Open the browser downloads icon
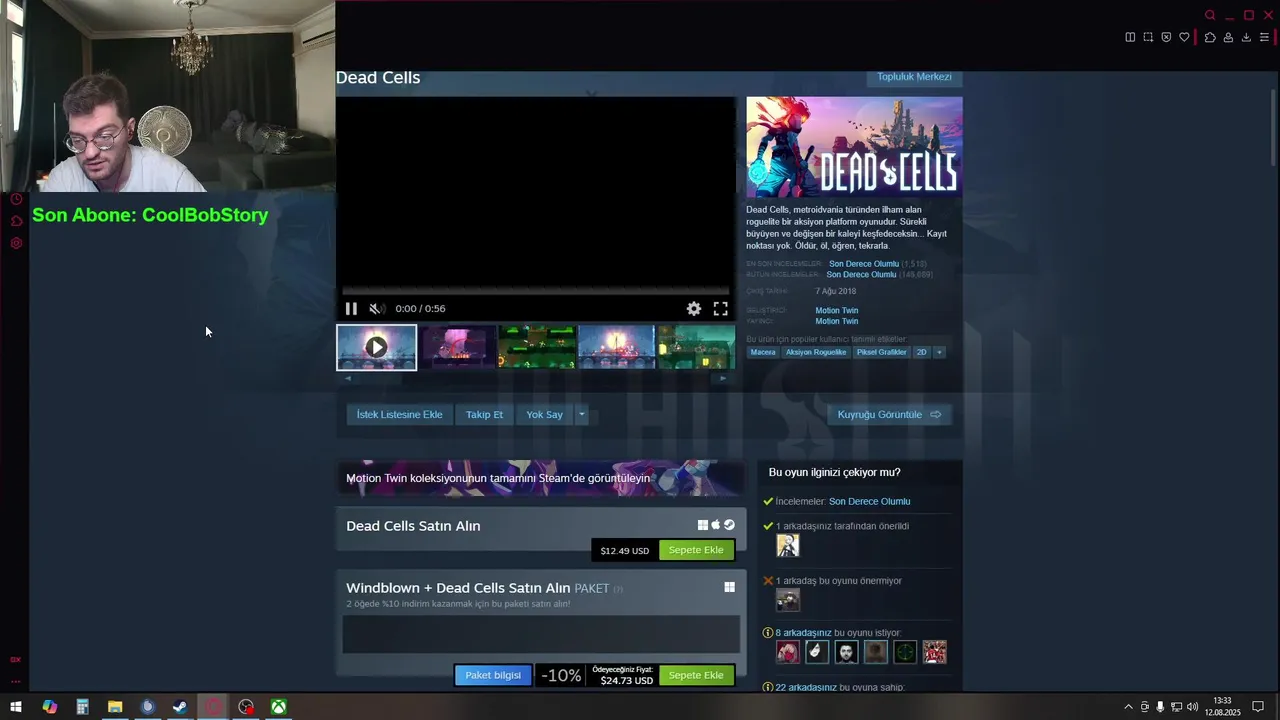 coord(1246,37)
